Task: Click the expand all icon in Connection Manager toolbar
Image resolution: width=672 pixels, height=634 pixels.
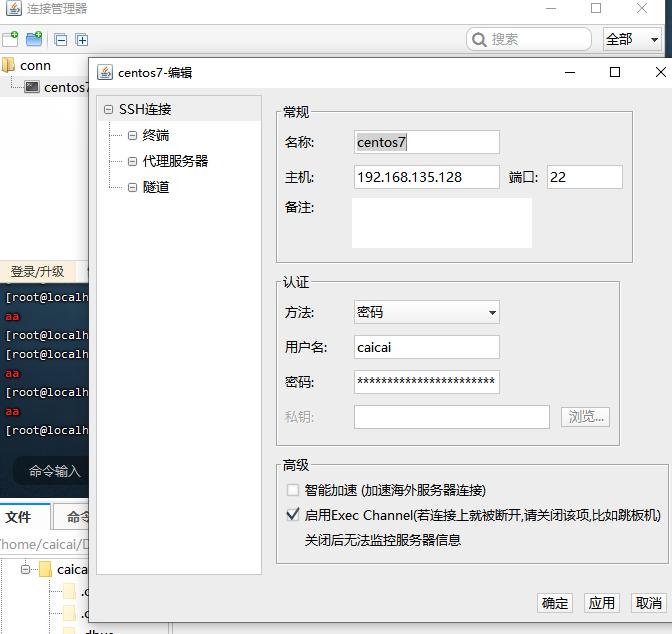Action: 81,40
